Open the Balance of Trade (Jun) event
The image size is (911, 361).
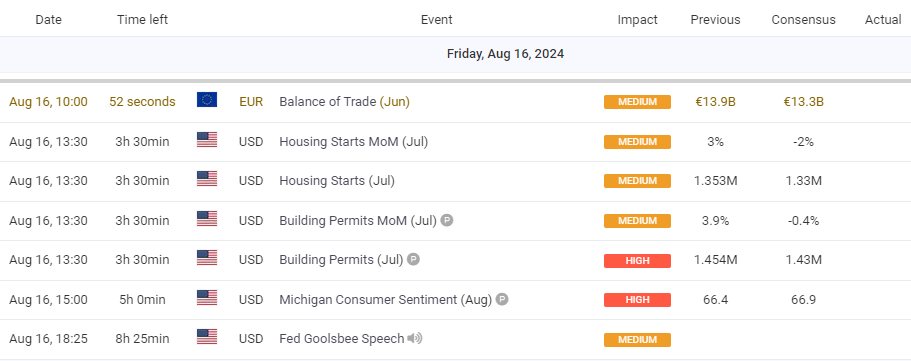point(345,102)
